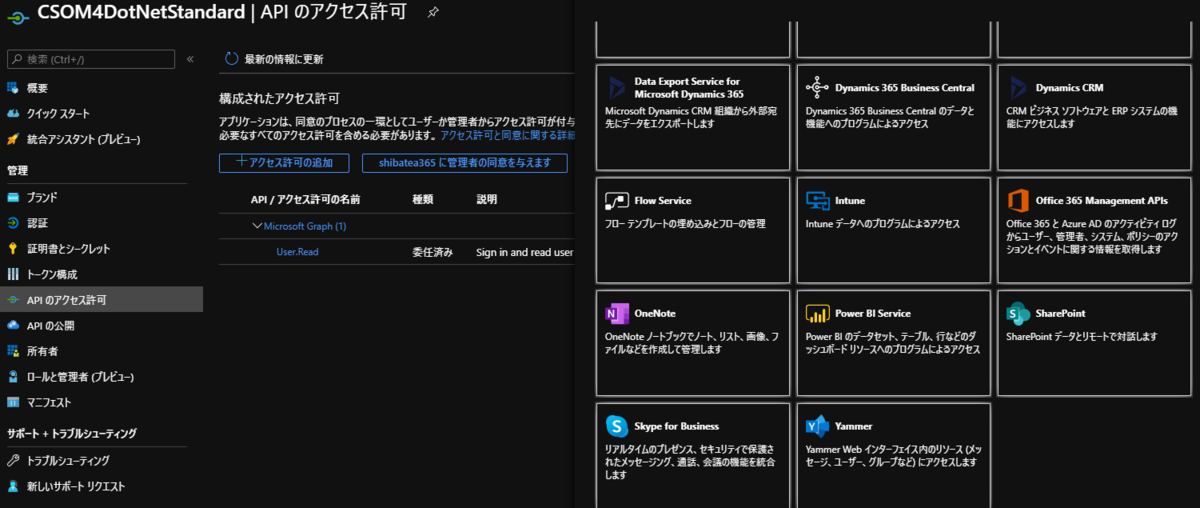Select API のアクセス許可 in the sidebar

(101, 299)
